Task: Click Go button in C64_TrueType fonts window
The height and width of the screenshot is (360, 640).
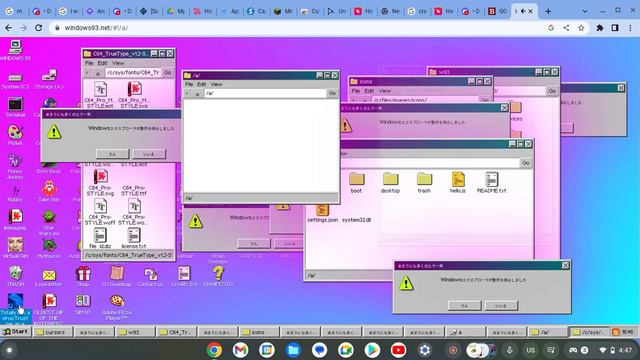Action: tap(168, 73)
